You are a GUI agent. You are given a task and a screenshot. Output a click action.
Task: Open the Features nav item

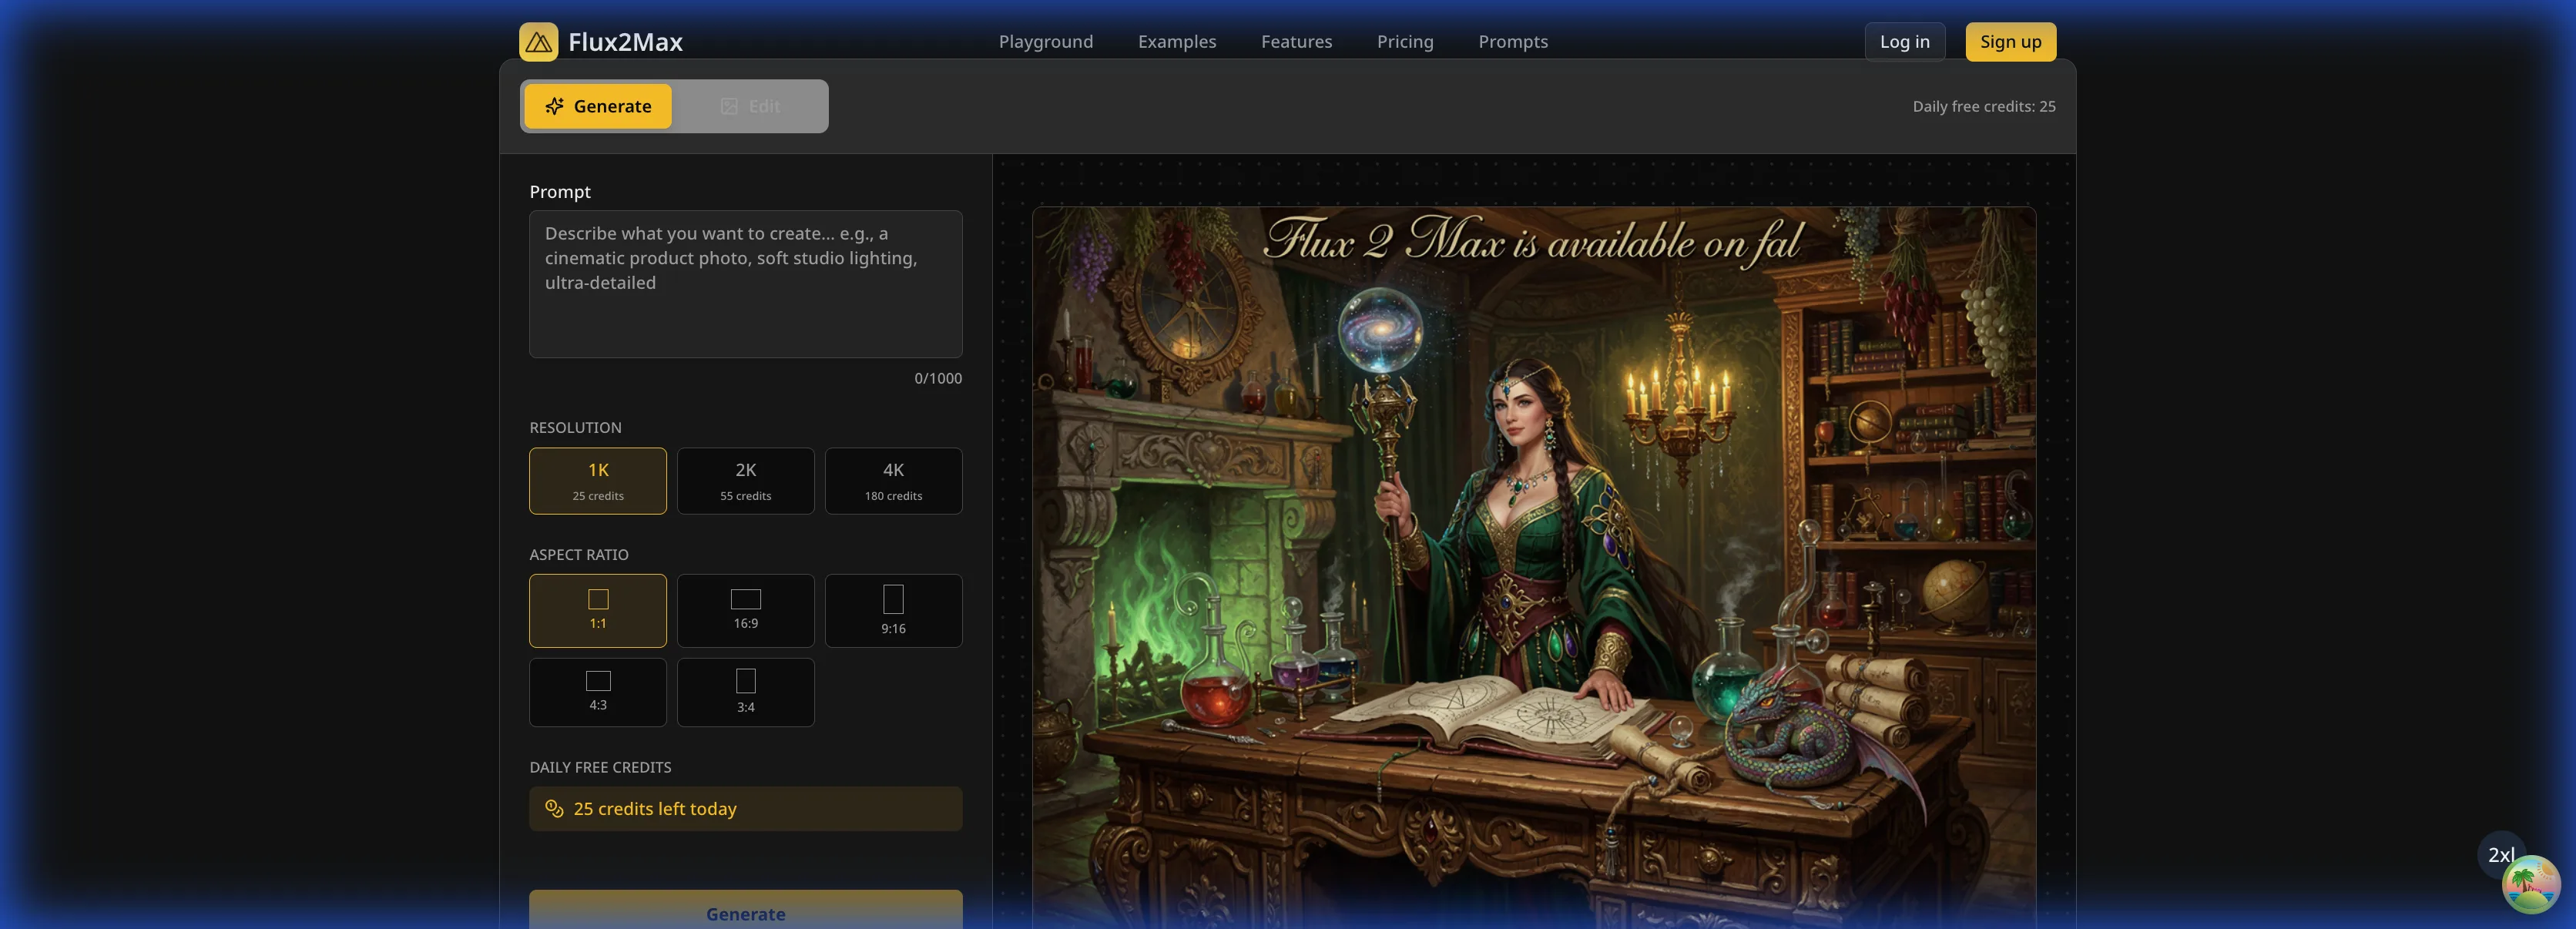coord(1296,42)
